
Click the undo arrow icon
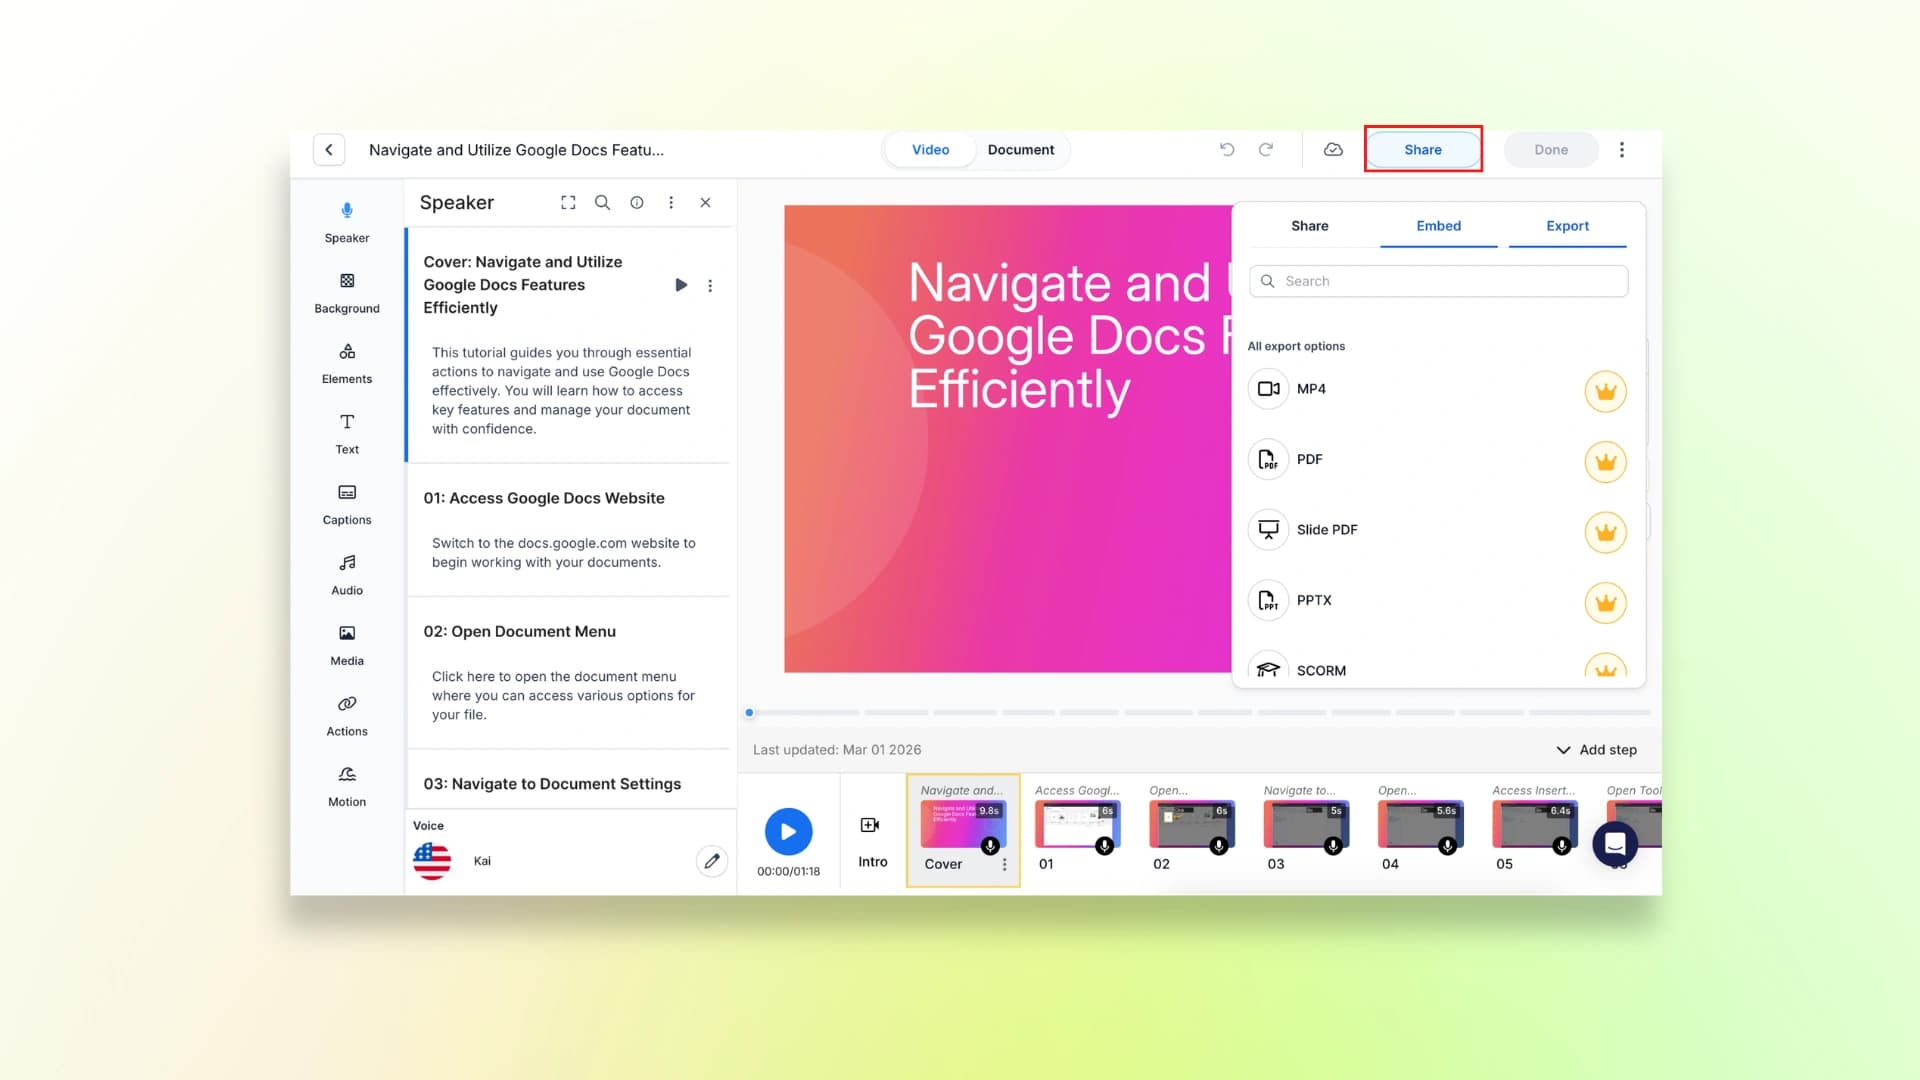(x=1227, y=150)
